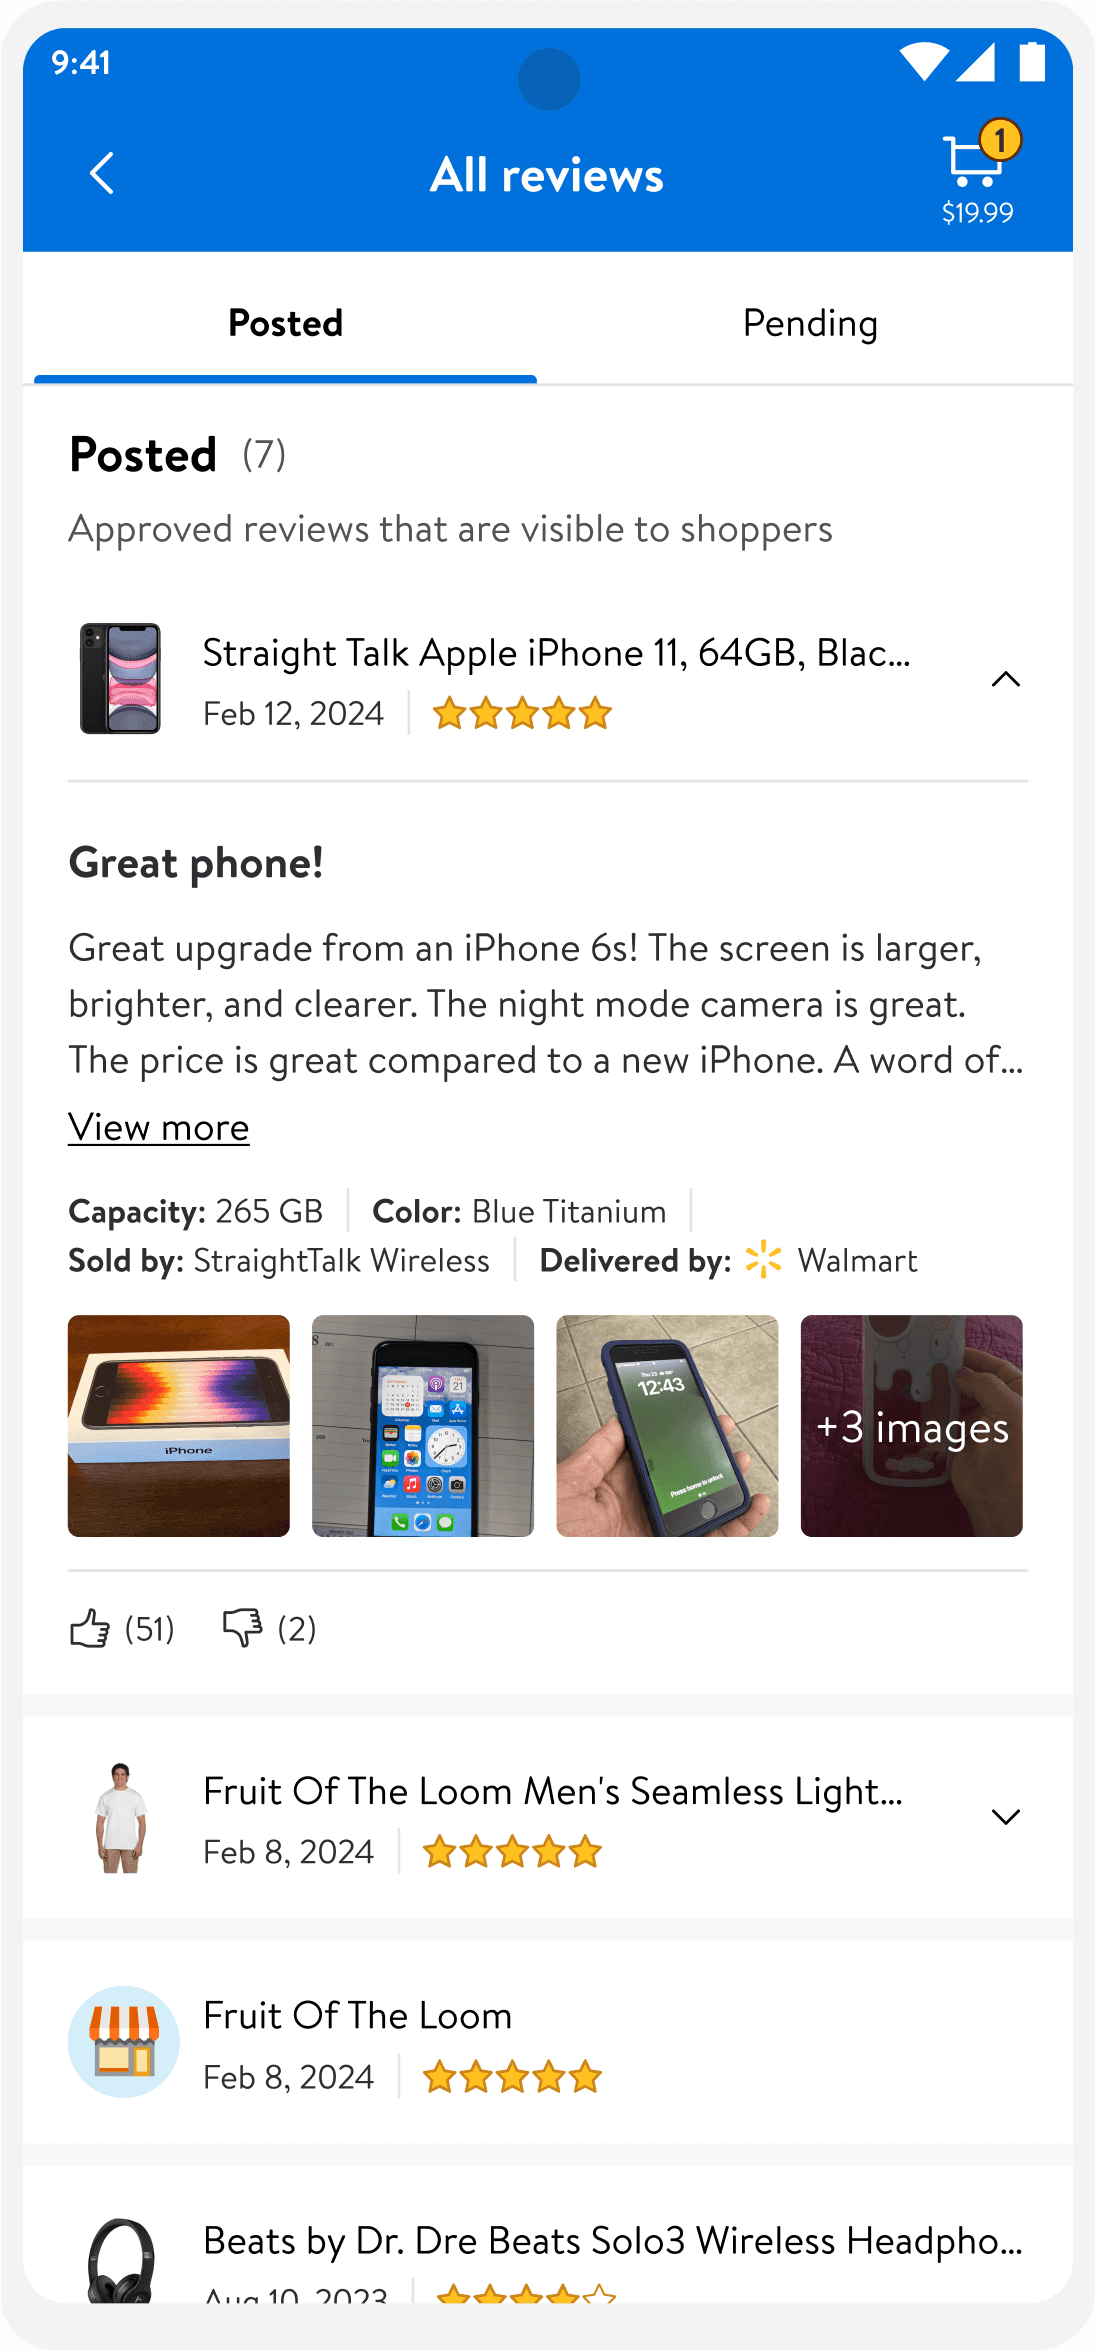Click the thumbs up helpful icon
The width and height of the screenshot is (1096, 2351).
tap(90, 1628)
